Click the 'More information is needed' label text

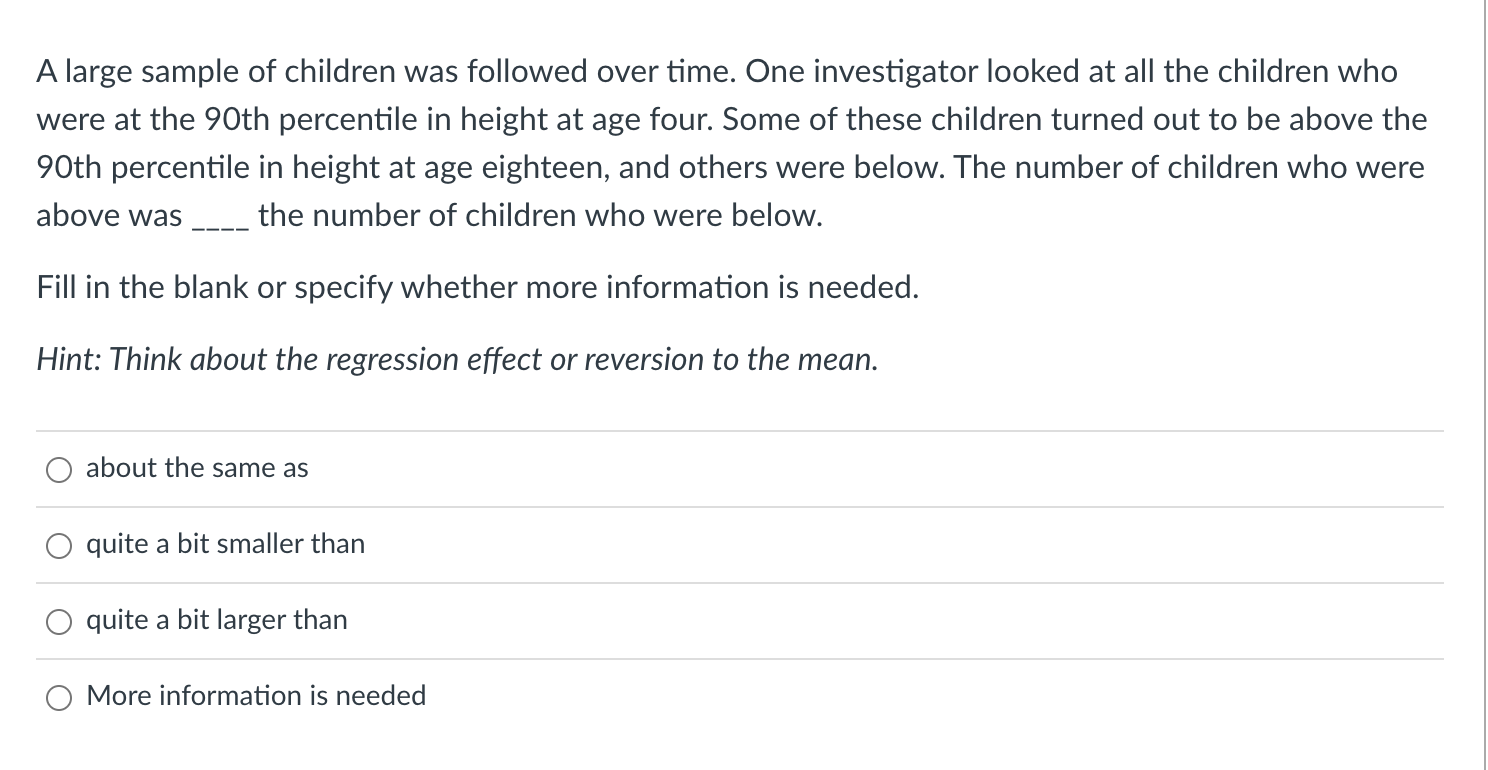256,695
